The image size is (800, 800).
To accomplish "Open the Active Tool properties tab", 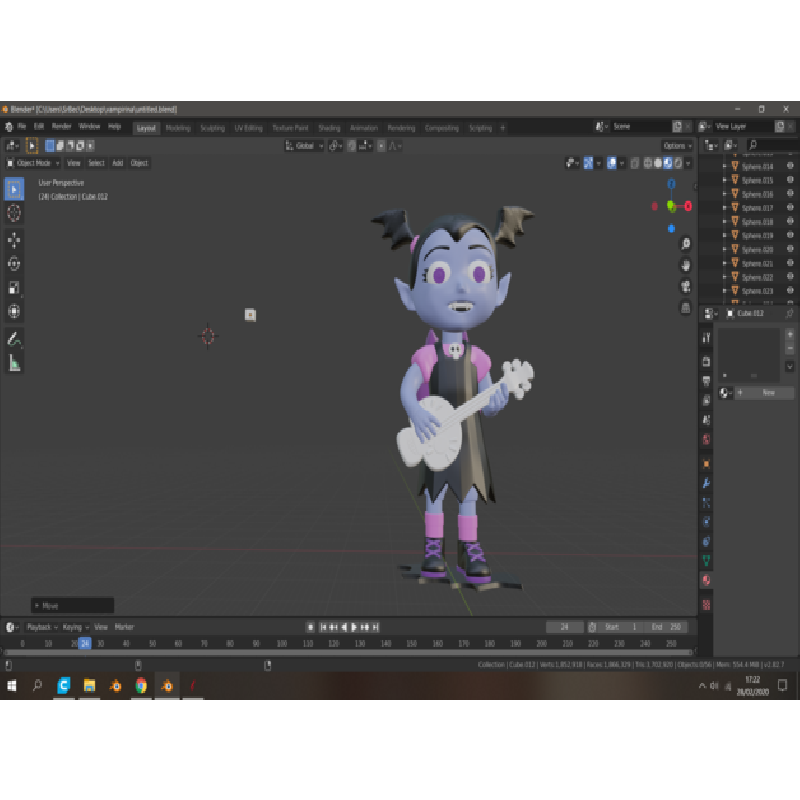I will coord(707,338).
